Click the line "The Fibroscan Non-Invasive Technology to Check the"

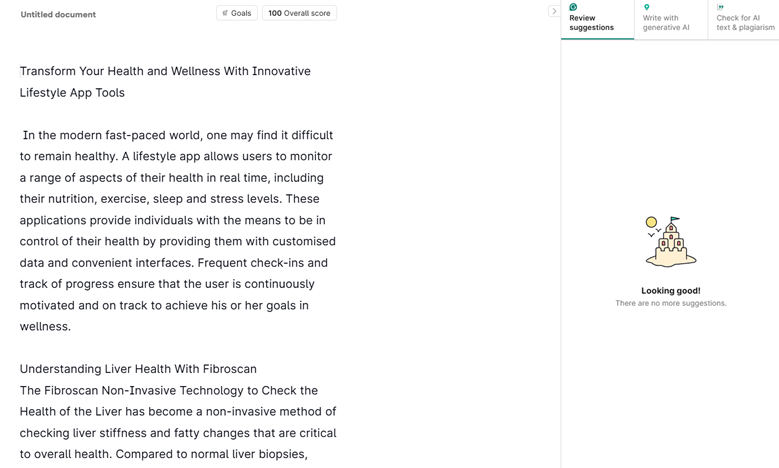[x=169, y=390]
